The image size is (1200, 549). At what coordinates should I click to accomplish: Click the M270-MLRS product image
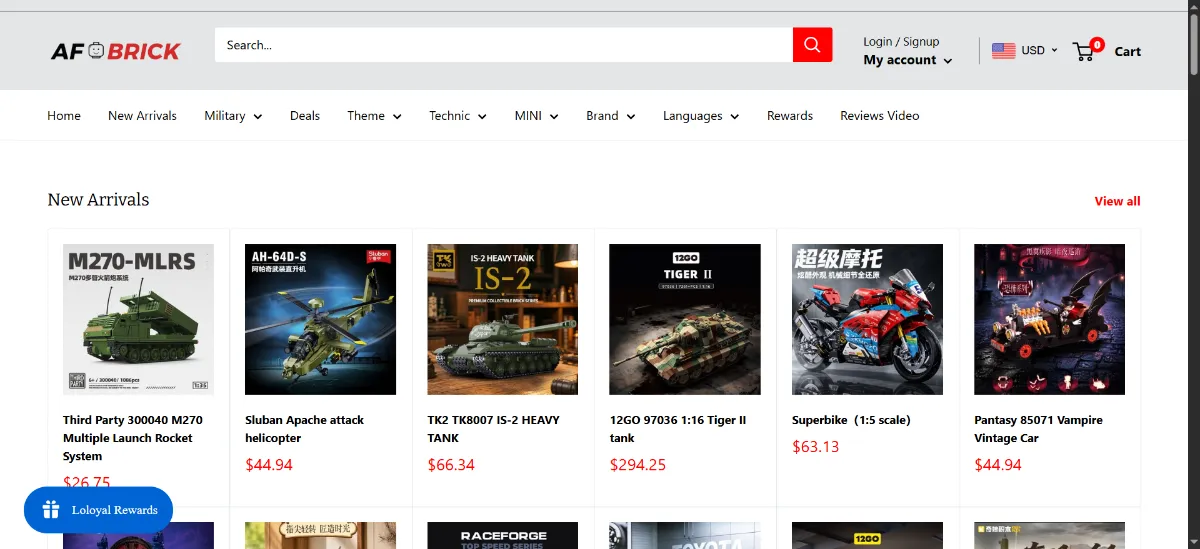point(138,319)
